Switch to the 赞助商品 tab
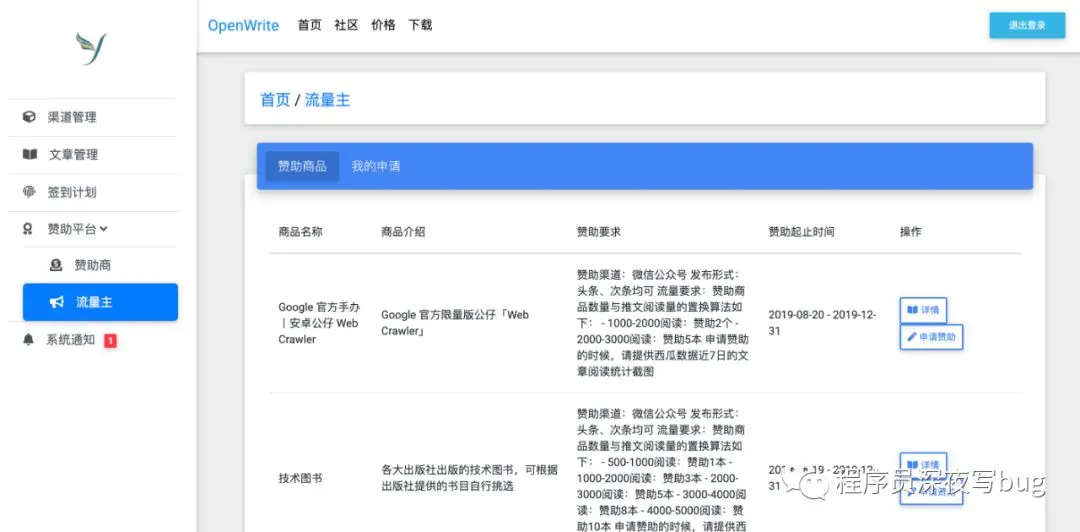This screenshot has height=532, width=1080. pyautogui.click(x=302, y=166)
